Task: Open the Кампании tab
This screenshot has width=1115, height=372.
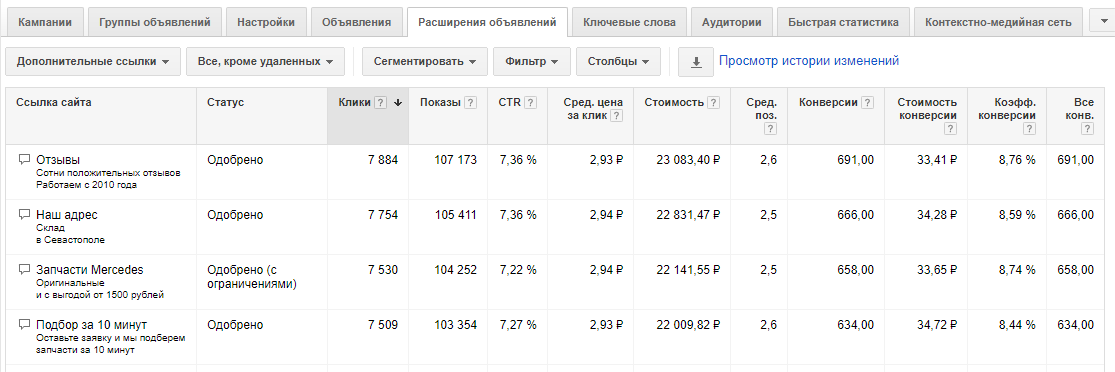Action: click(45, 22)
